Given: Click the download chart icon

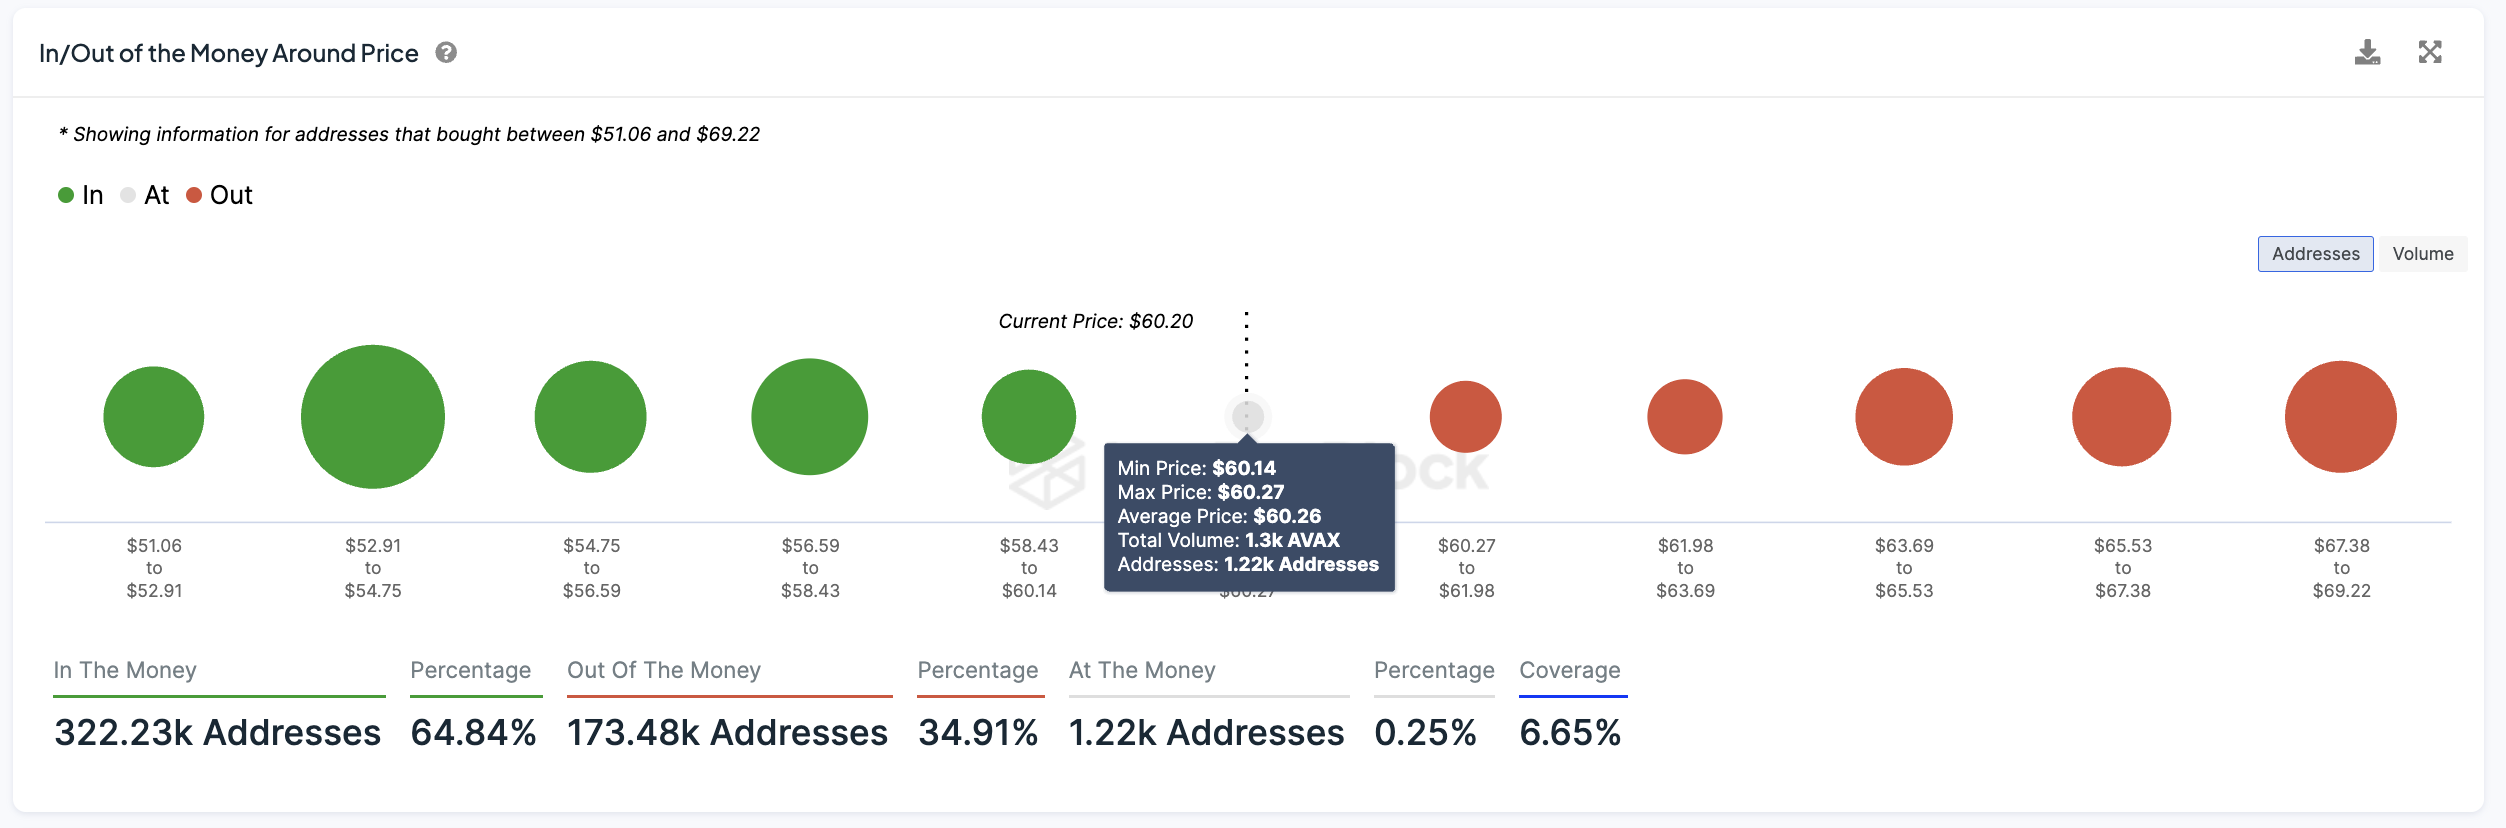Looking at the screenshot, I should [2367, 53].
